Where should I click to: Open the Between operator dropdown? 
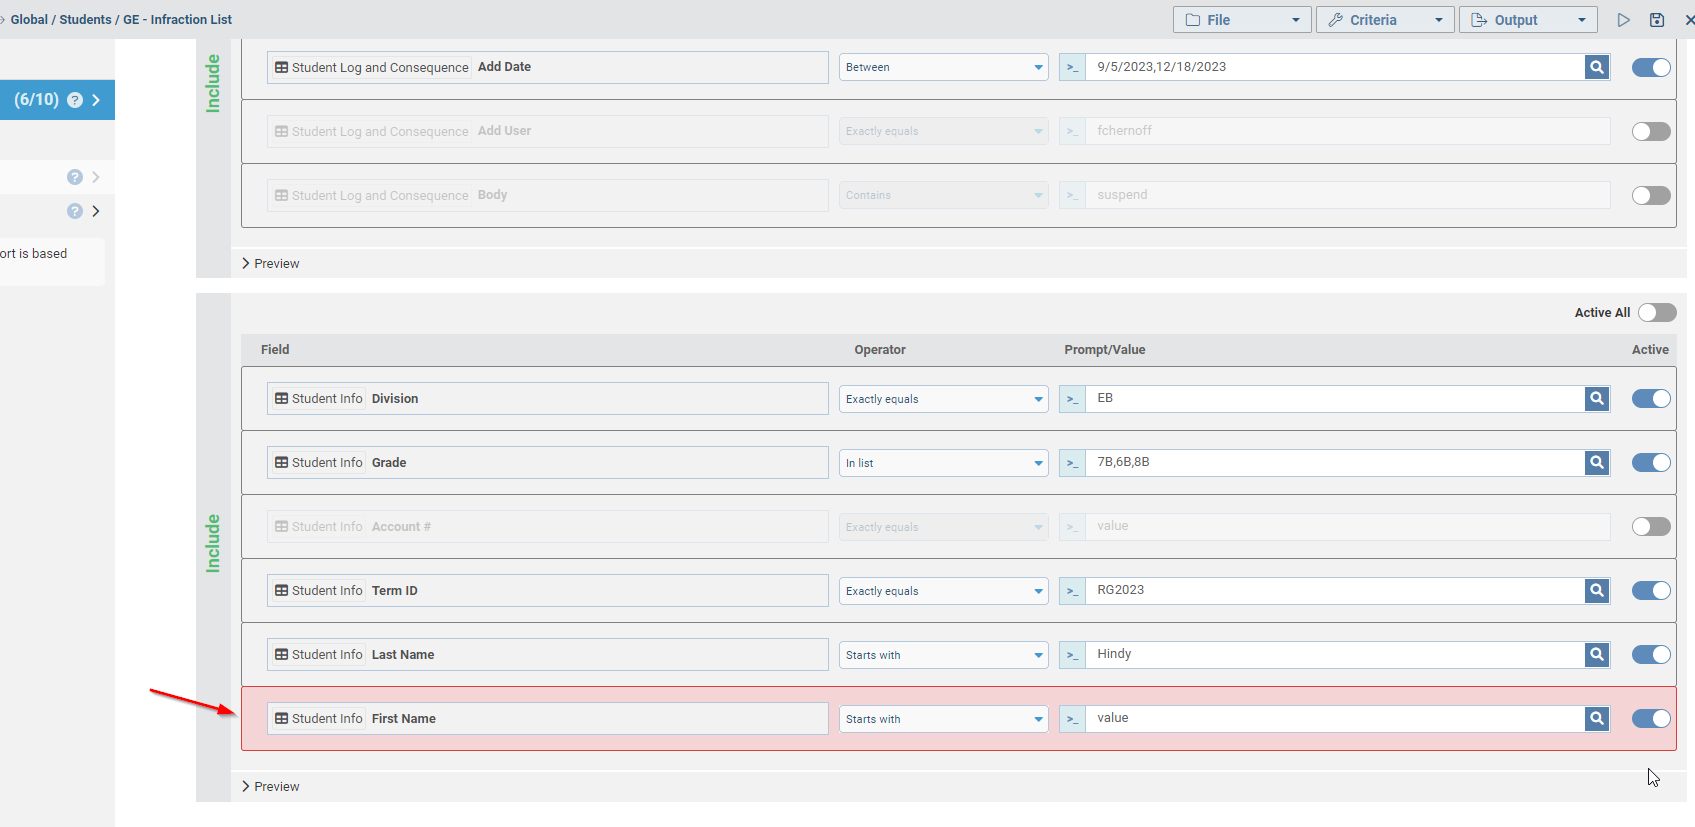943,67
